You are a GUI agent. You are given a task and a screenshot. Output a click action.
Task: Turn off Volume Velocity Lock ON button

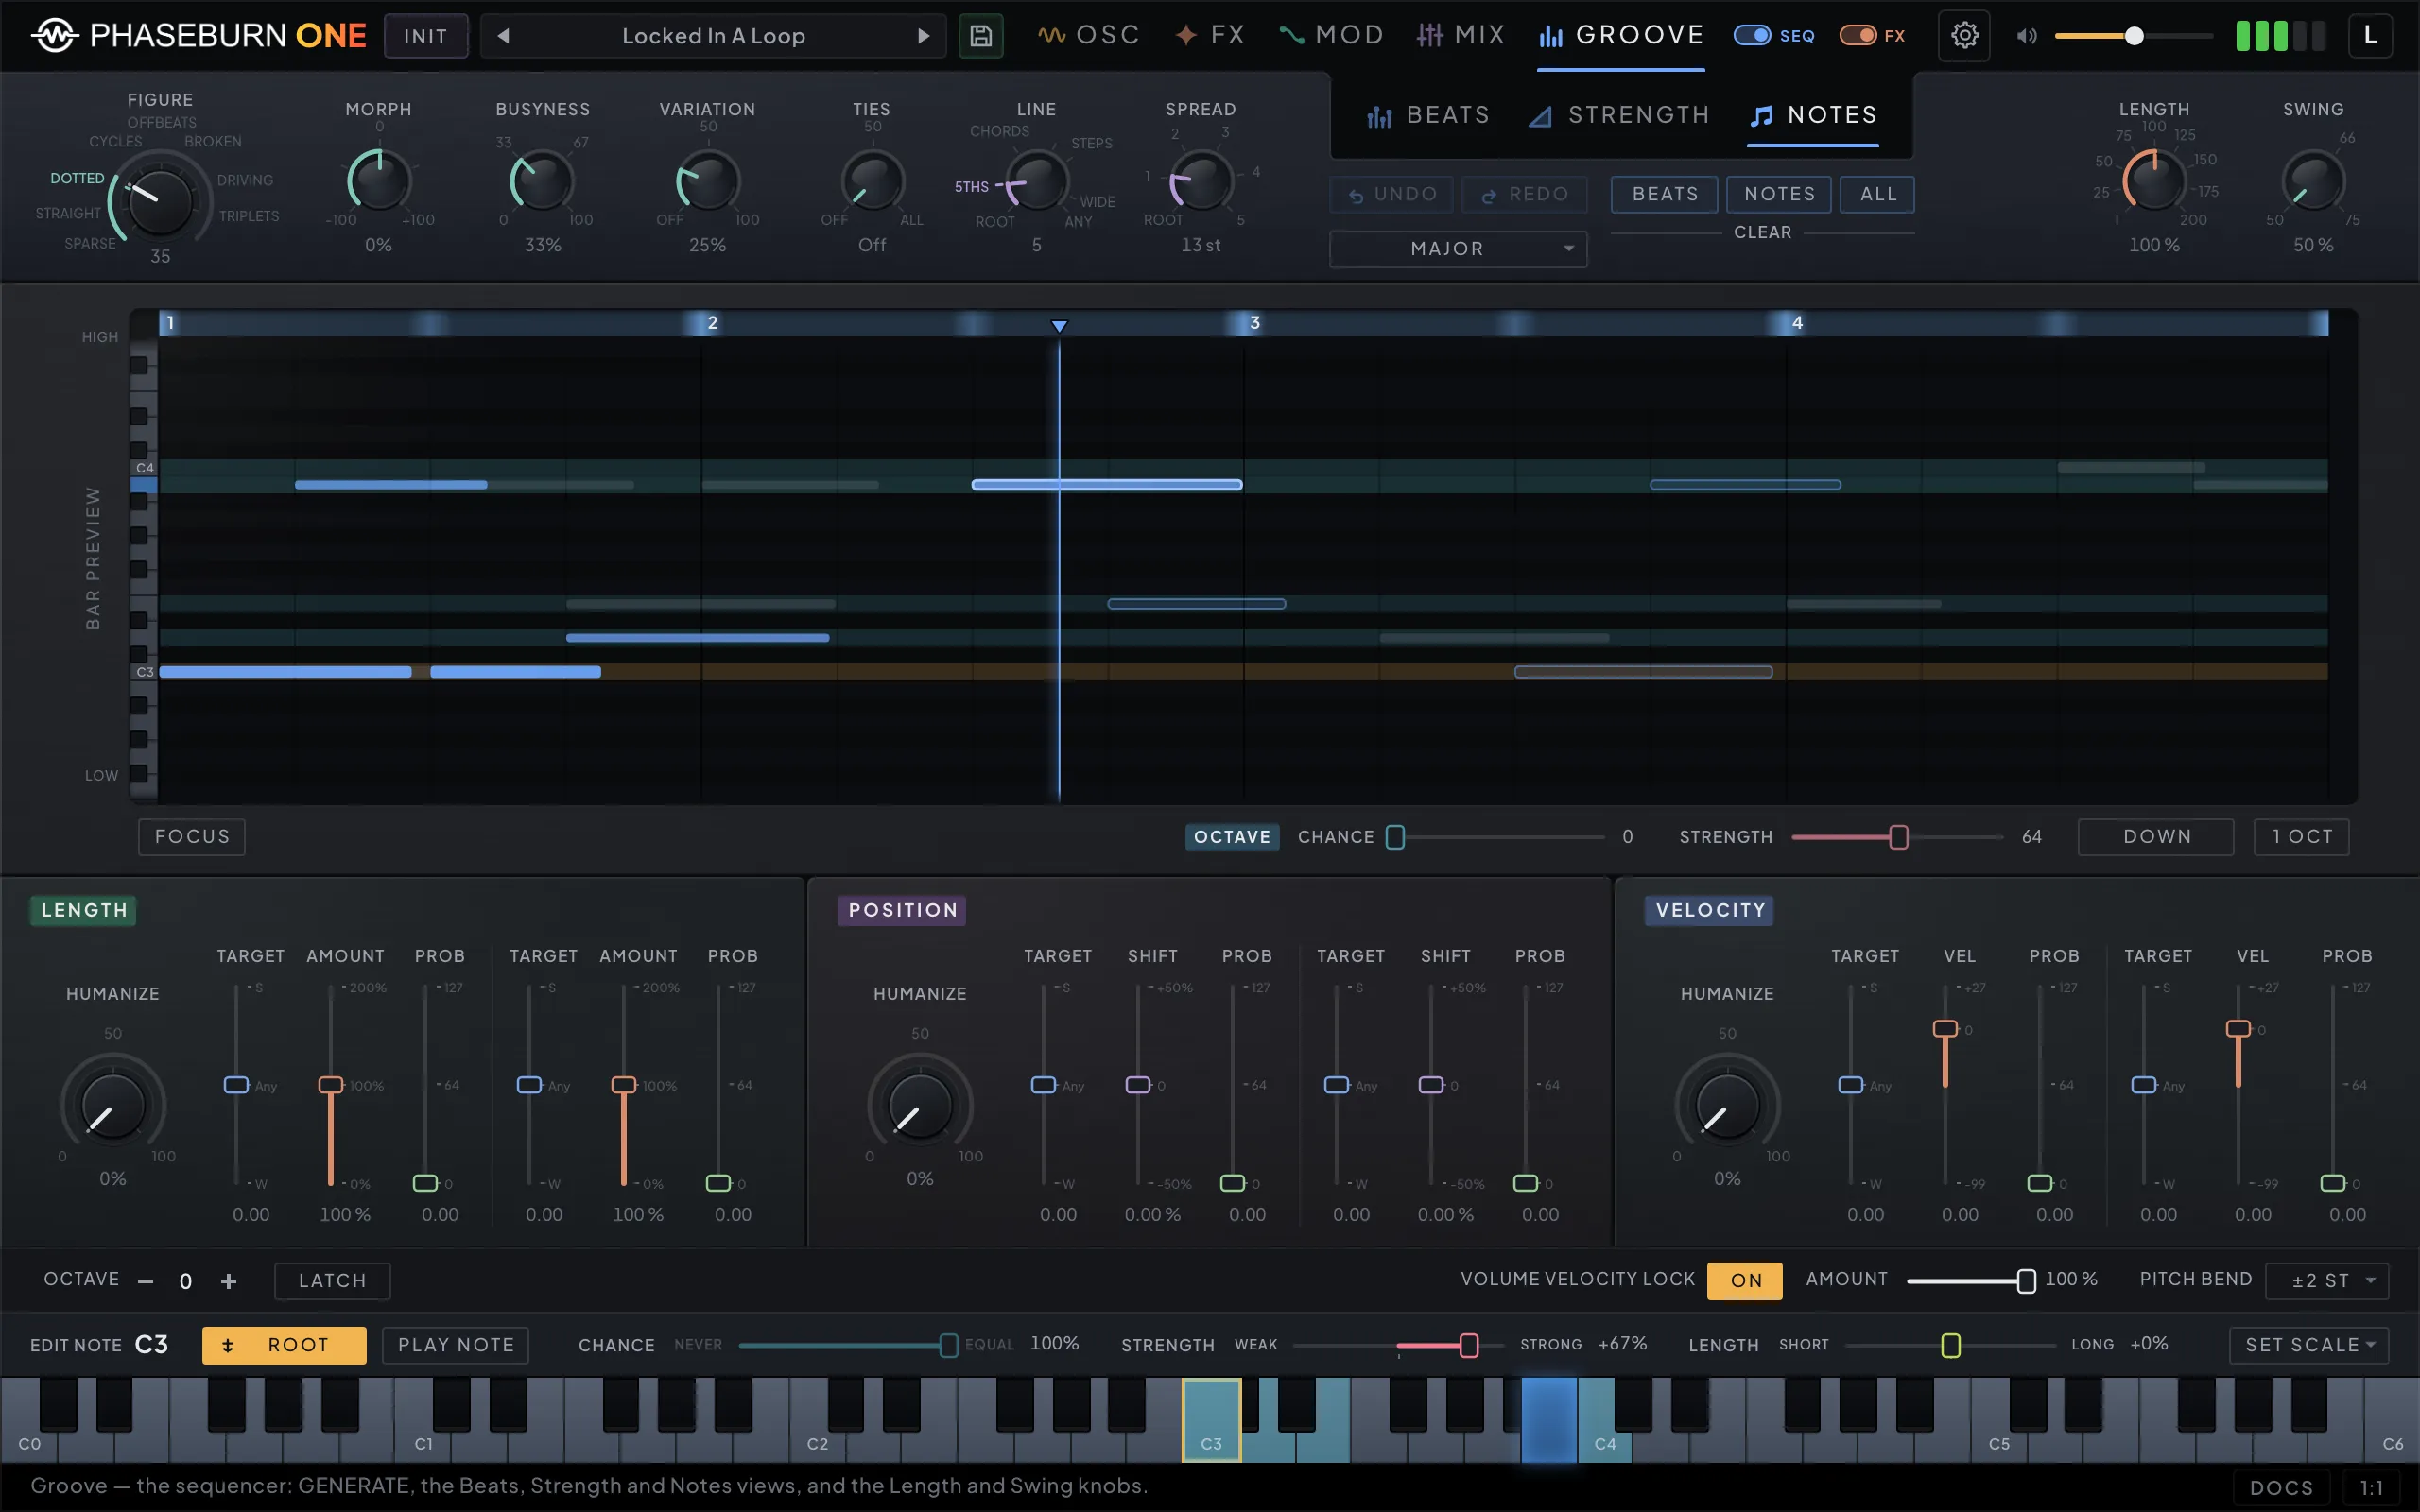[1745, 1281]
